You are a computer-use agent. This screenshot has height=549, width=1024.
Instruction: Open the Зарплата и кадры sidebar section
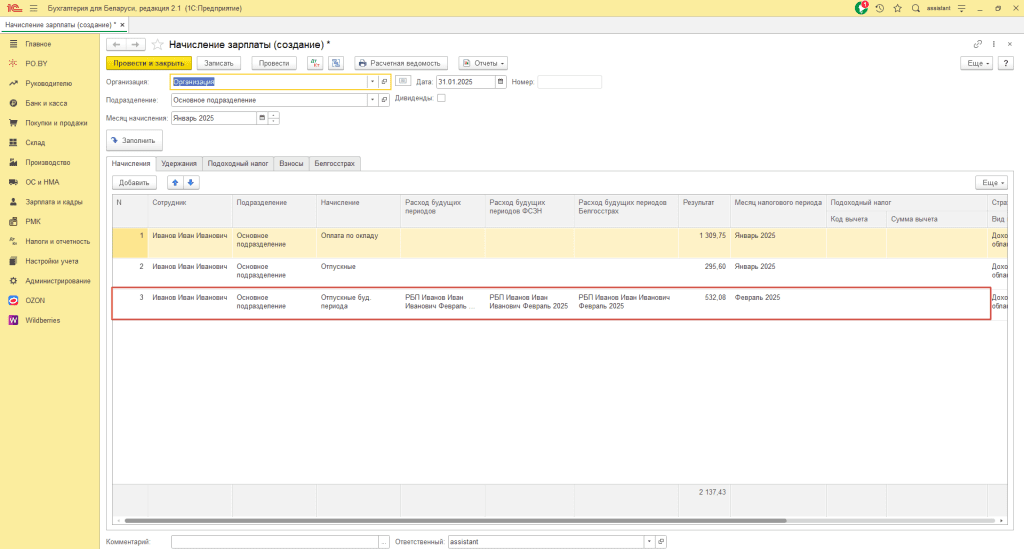point(54,202)
